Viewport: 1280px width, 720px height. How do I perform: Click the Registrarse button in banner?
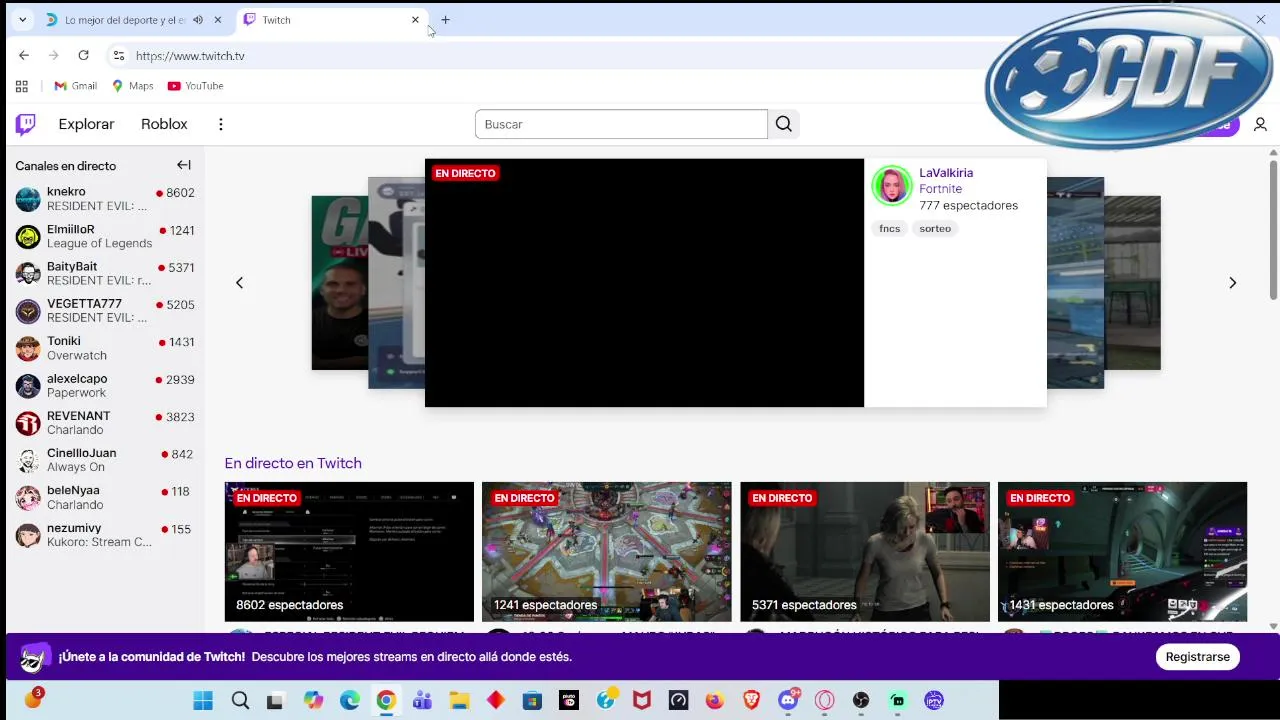pos(1197,657)
